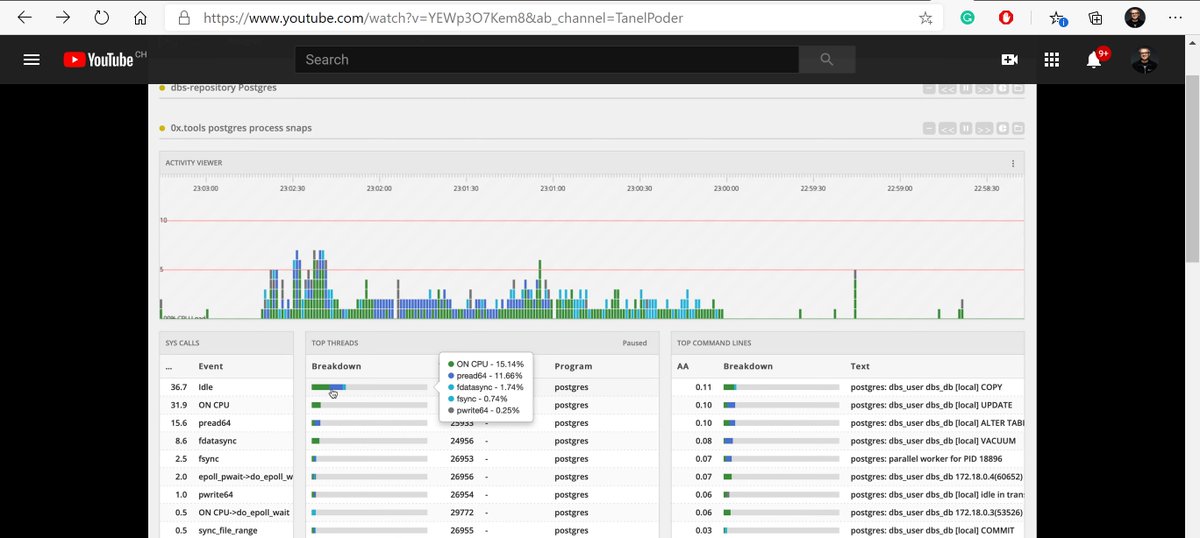Click the C button of dbs-repository panel
The width and height of the screenshot is (1200, 538).
click(x=1002, y=88)
